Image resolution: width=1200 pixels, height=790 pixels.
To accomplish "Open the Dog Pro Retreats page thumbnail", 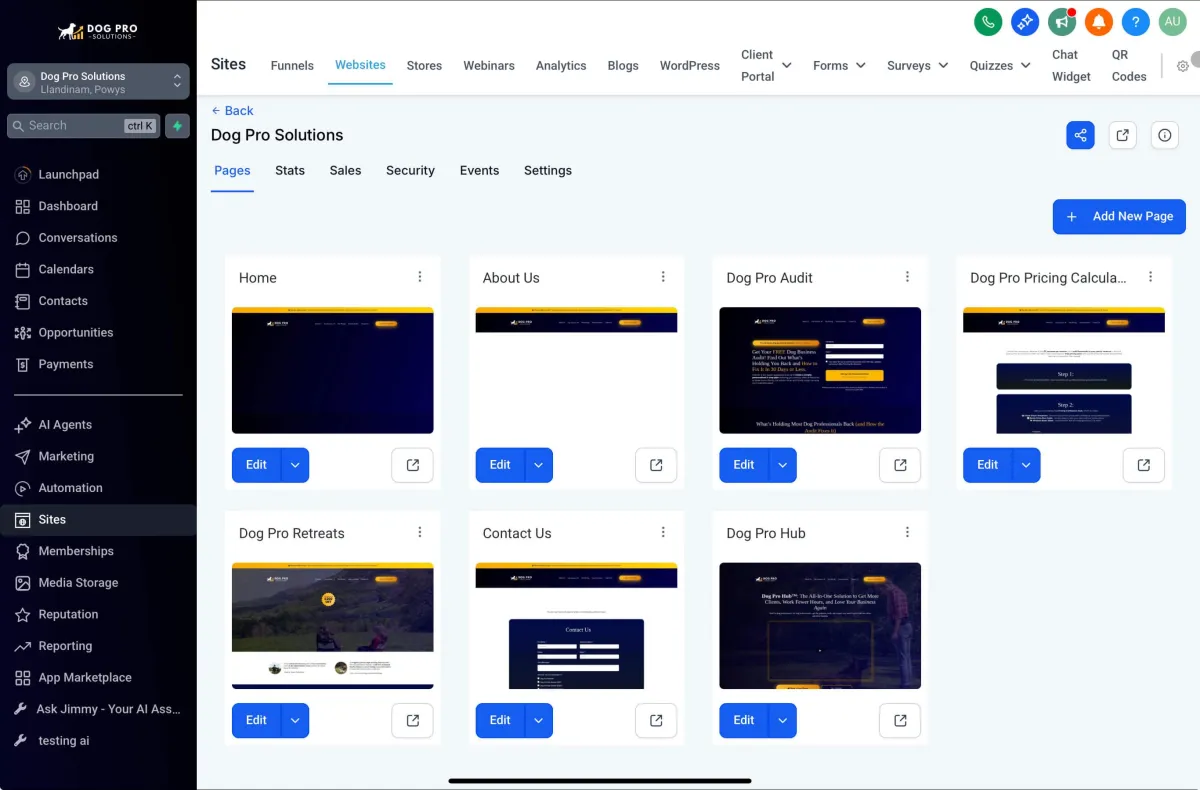I will [332, 625].
